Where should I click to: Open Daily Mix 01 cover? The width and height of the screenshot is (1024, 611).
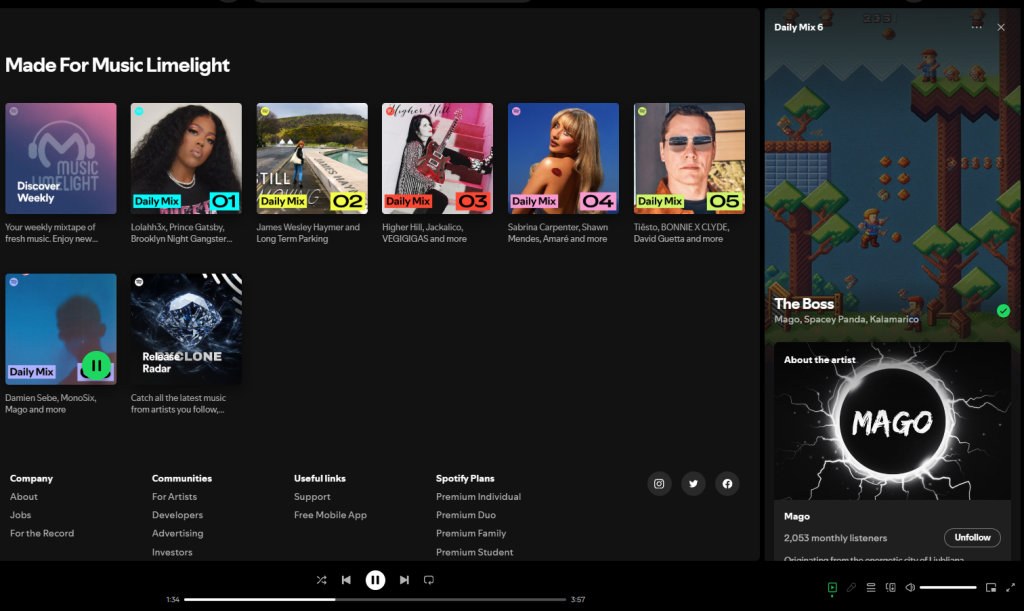(186, 159)
